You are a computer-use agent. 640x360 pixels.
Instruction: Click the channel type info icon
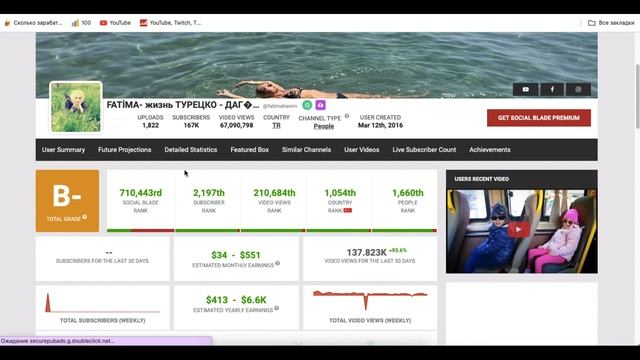tap(347, 116)
